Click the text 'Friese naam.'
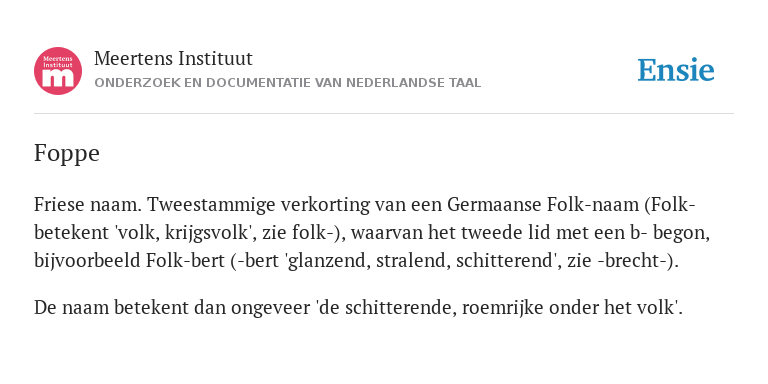Image resolution: width=768 pixels, height=384 pixels. (88, 205)
